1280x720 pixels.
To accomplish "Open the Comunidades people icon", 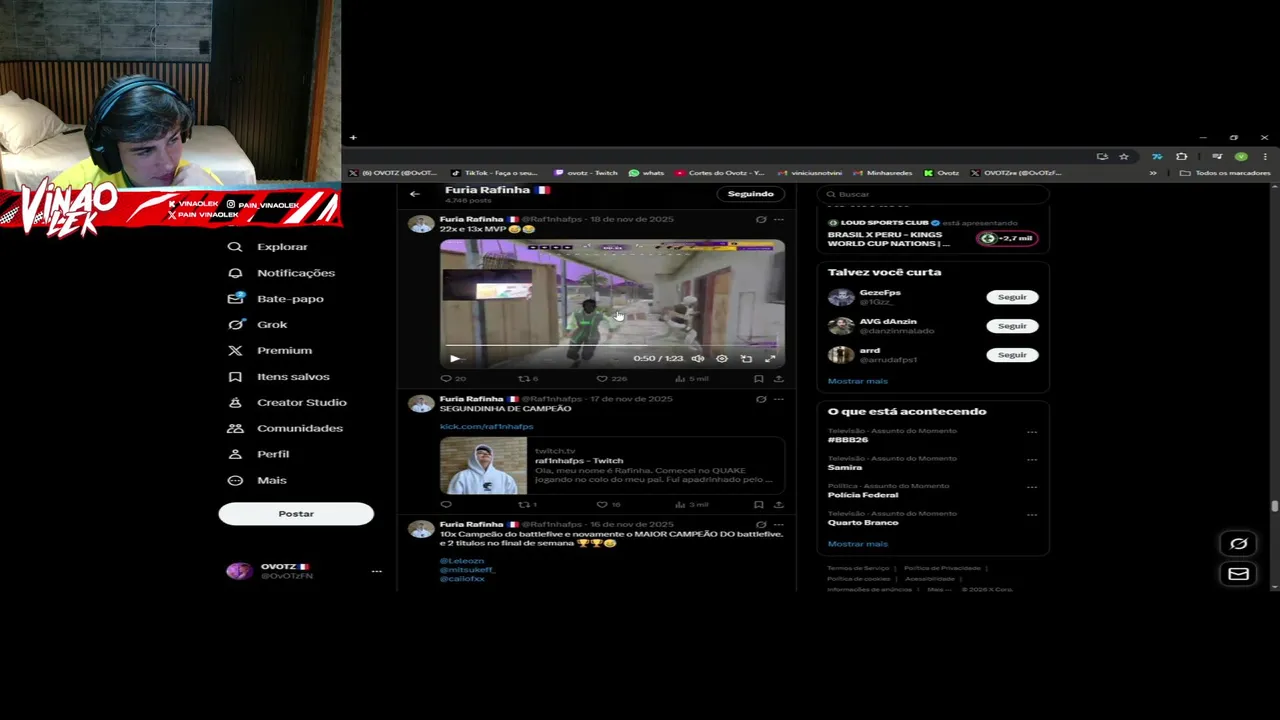I will click(235, 429).
